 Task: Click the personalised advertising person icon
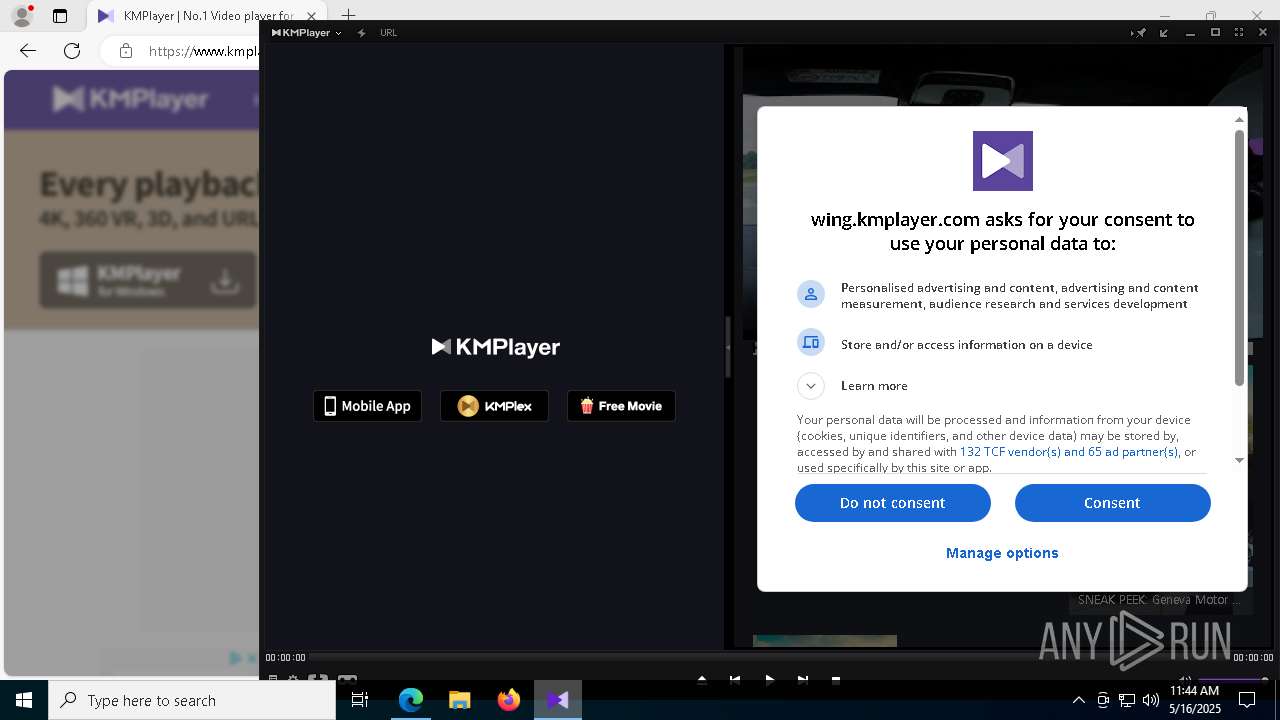pos(811,294)
